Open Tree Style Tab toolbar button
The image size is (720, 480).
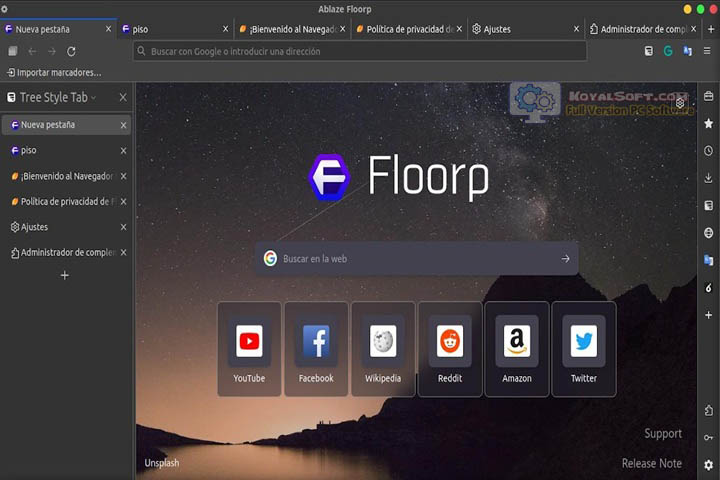[x=648, y=51]
